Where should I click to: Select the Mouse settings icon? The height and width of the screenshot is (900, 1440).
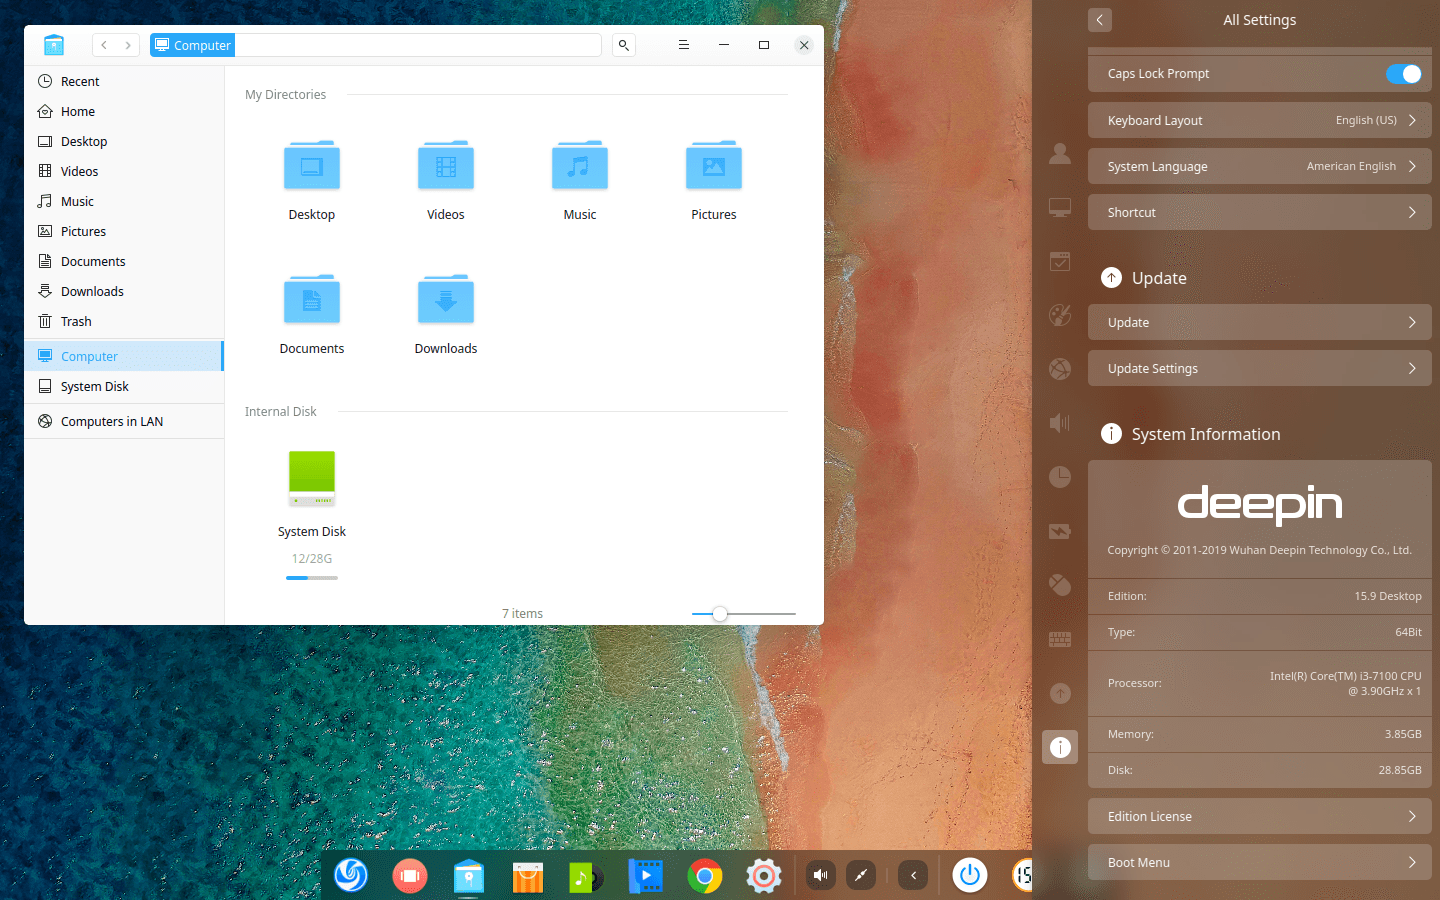pos(1060,585)
